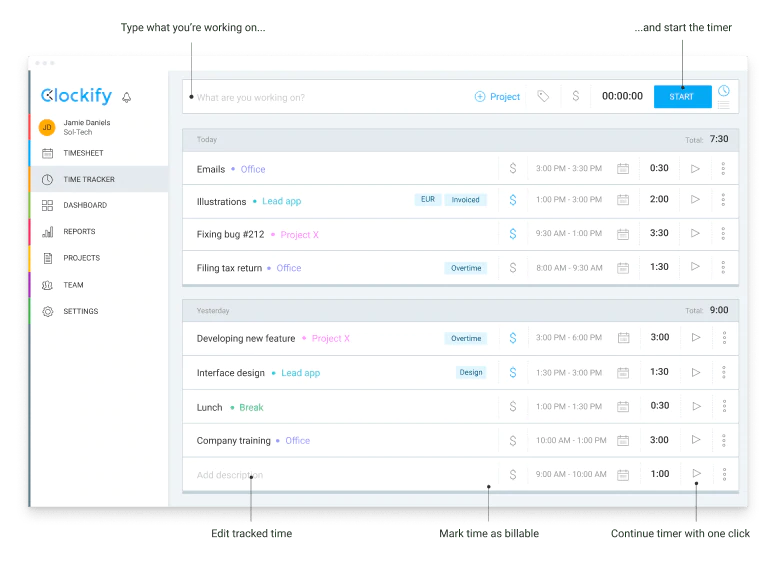Open calendar for Company training entry
The image size is (778, 562).
(623, 440)
